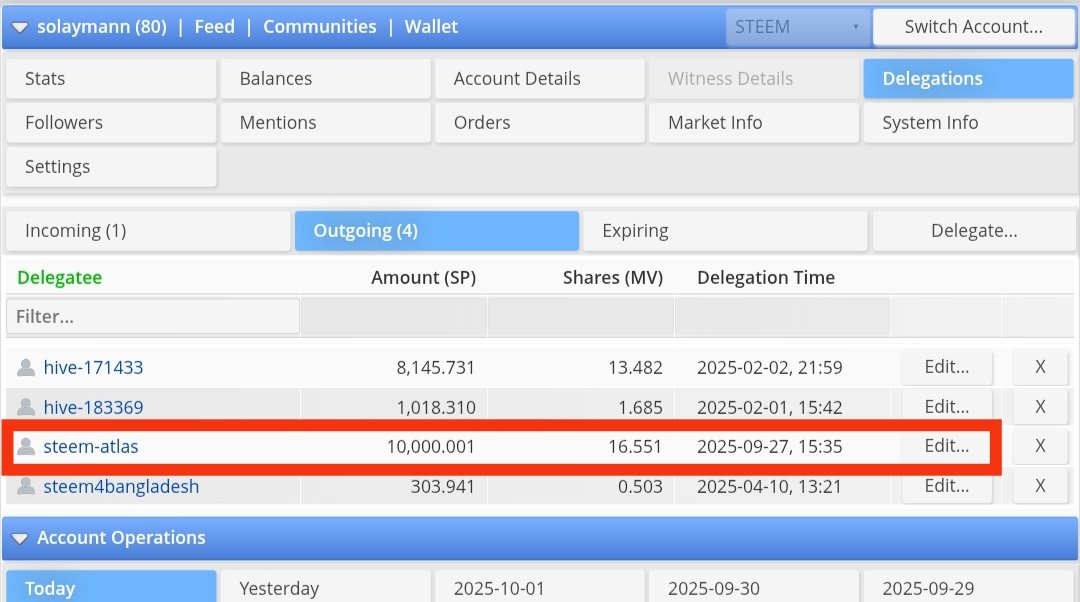1080x602 pixels.
Task: Open the steem4bangladesh profile link
Action: tap(121, 487)
